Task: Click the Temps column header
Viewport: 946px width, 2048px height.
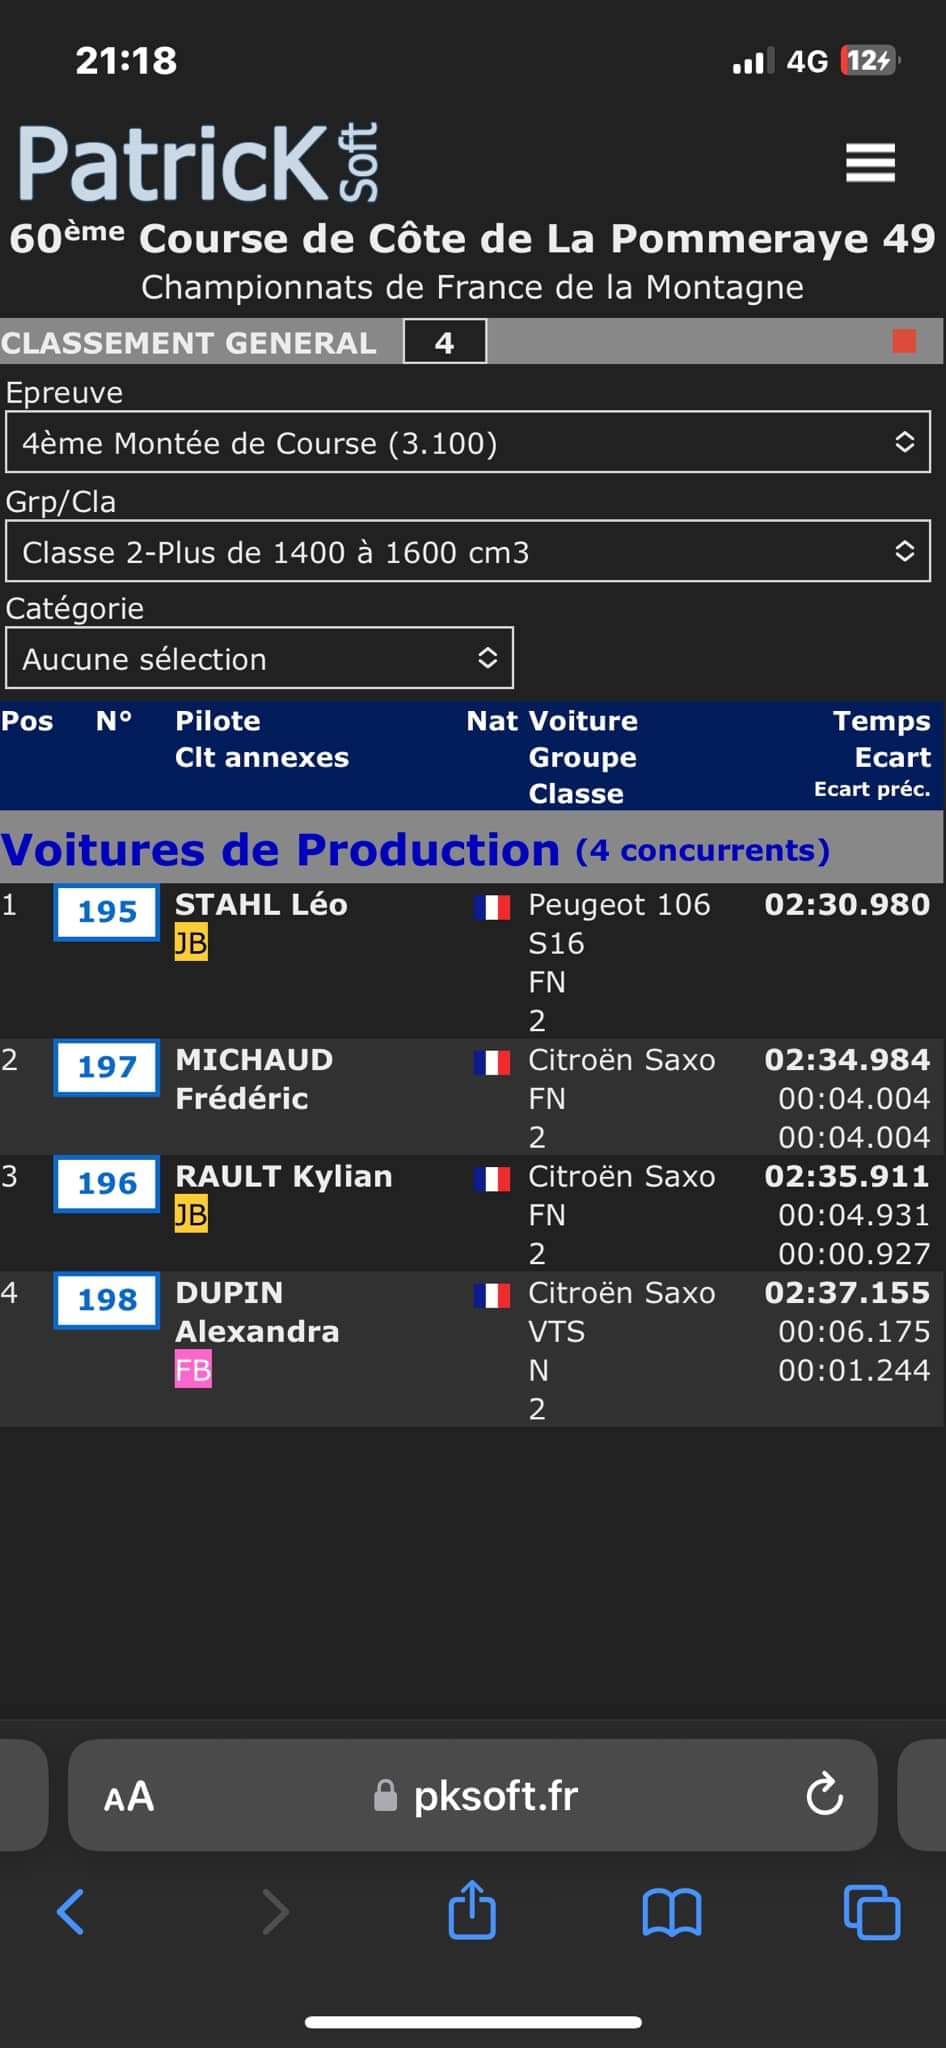Action: (881, 721)
